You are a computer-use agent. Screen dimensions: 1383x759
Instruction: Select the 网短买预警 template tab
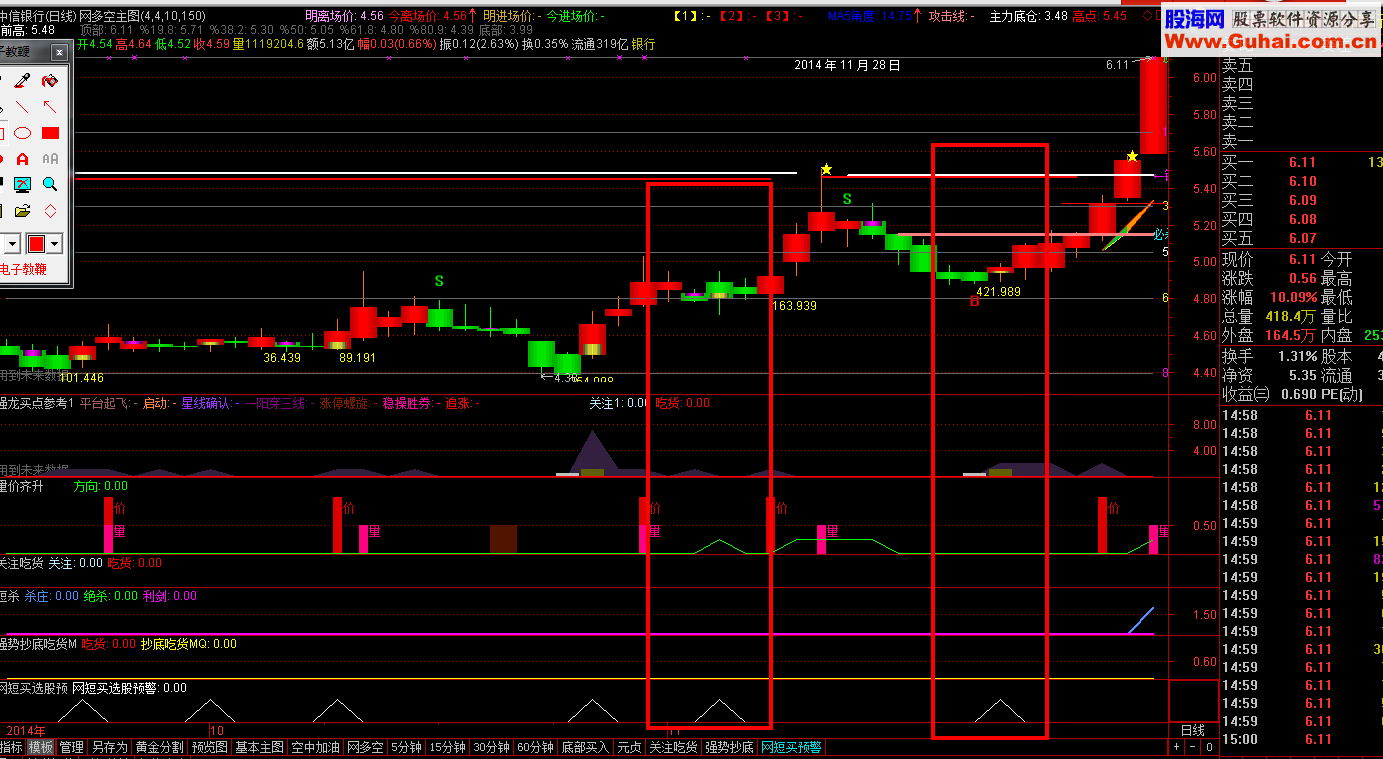tap(791, 747)
